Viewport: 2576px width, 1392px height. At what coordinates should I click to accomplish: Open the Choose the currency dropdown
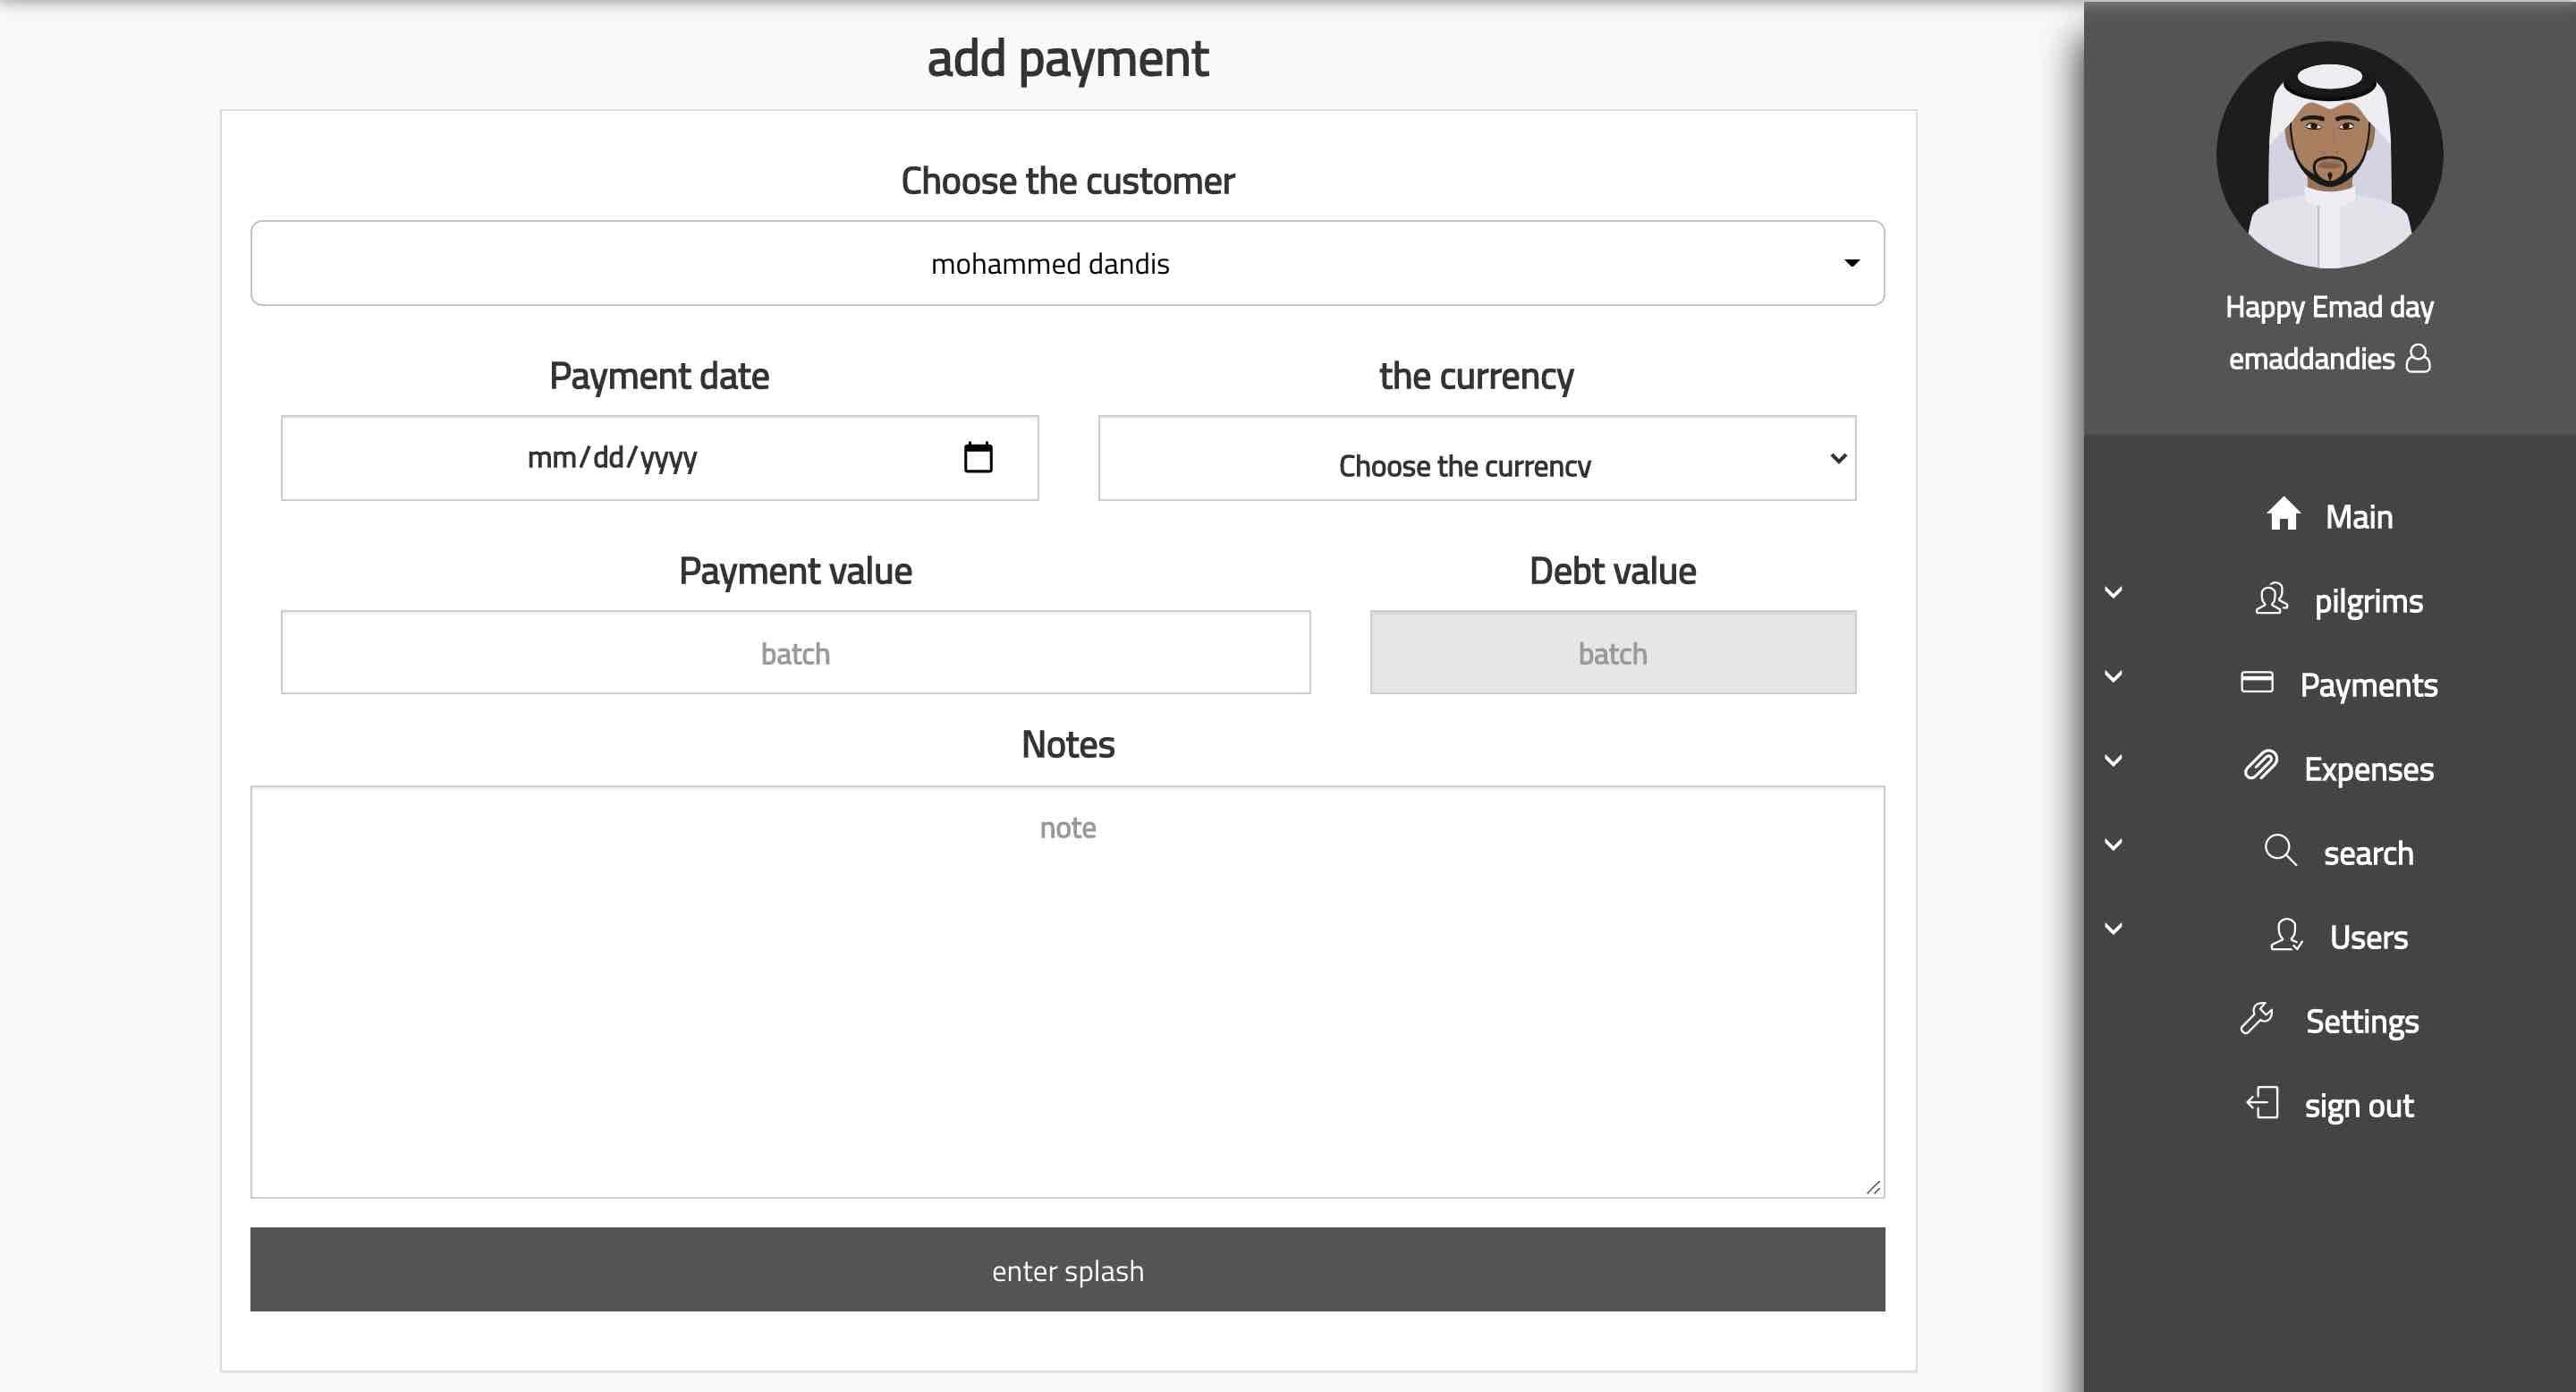tap(1476, 459)
